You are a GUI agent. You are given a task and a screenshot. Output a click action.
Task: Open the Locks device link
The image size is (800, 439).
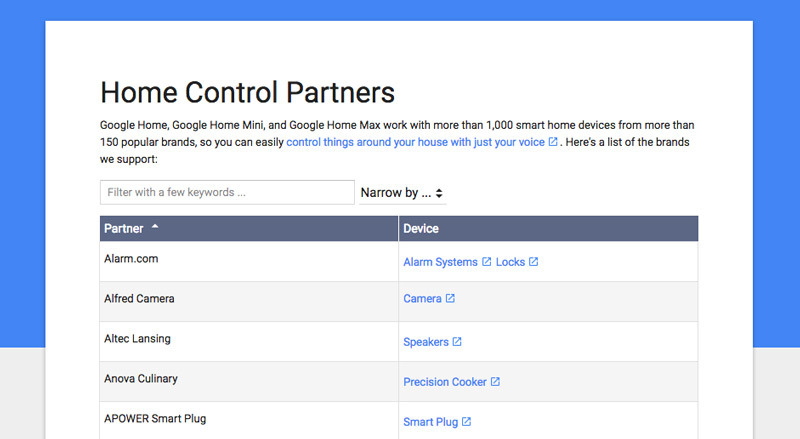[510, 262]
